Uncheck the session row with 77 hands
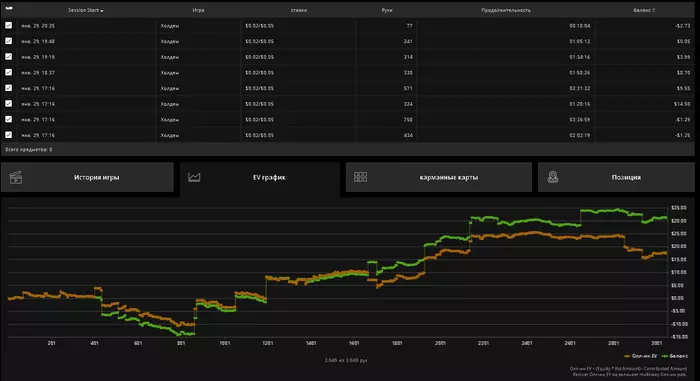Screen dimensions: 700x381 (8, 25)
